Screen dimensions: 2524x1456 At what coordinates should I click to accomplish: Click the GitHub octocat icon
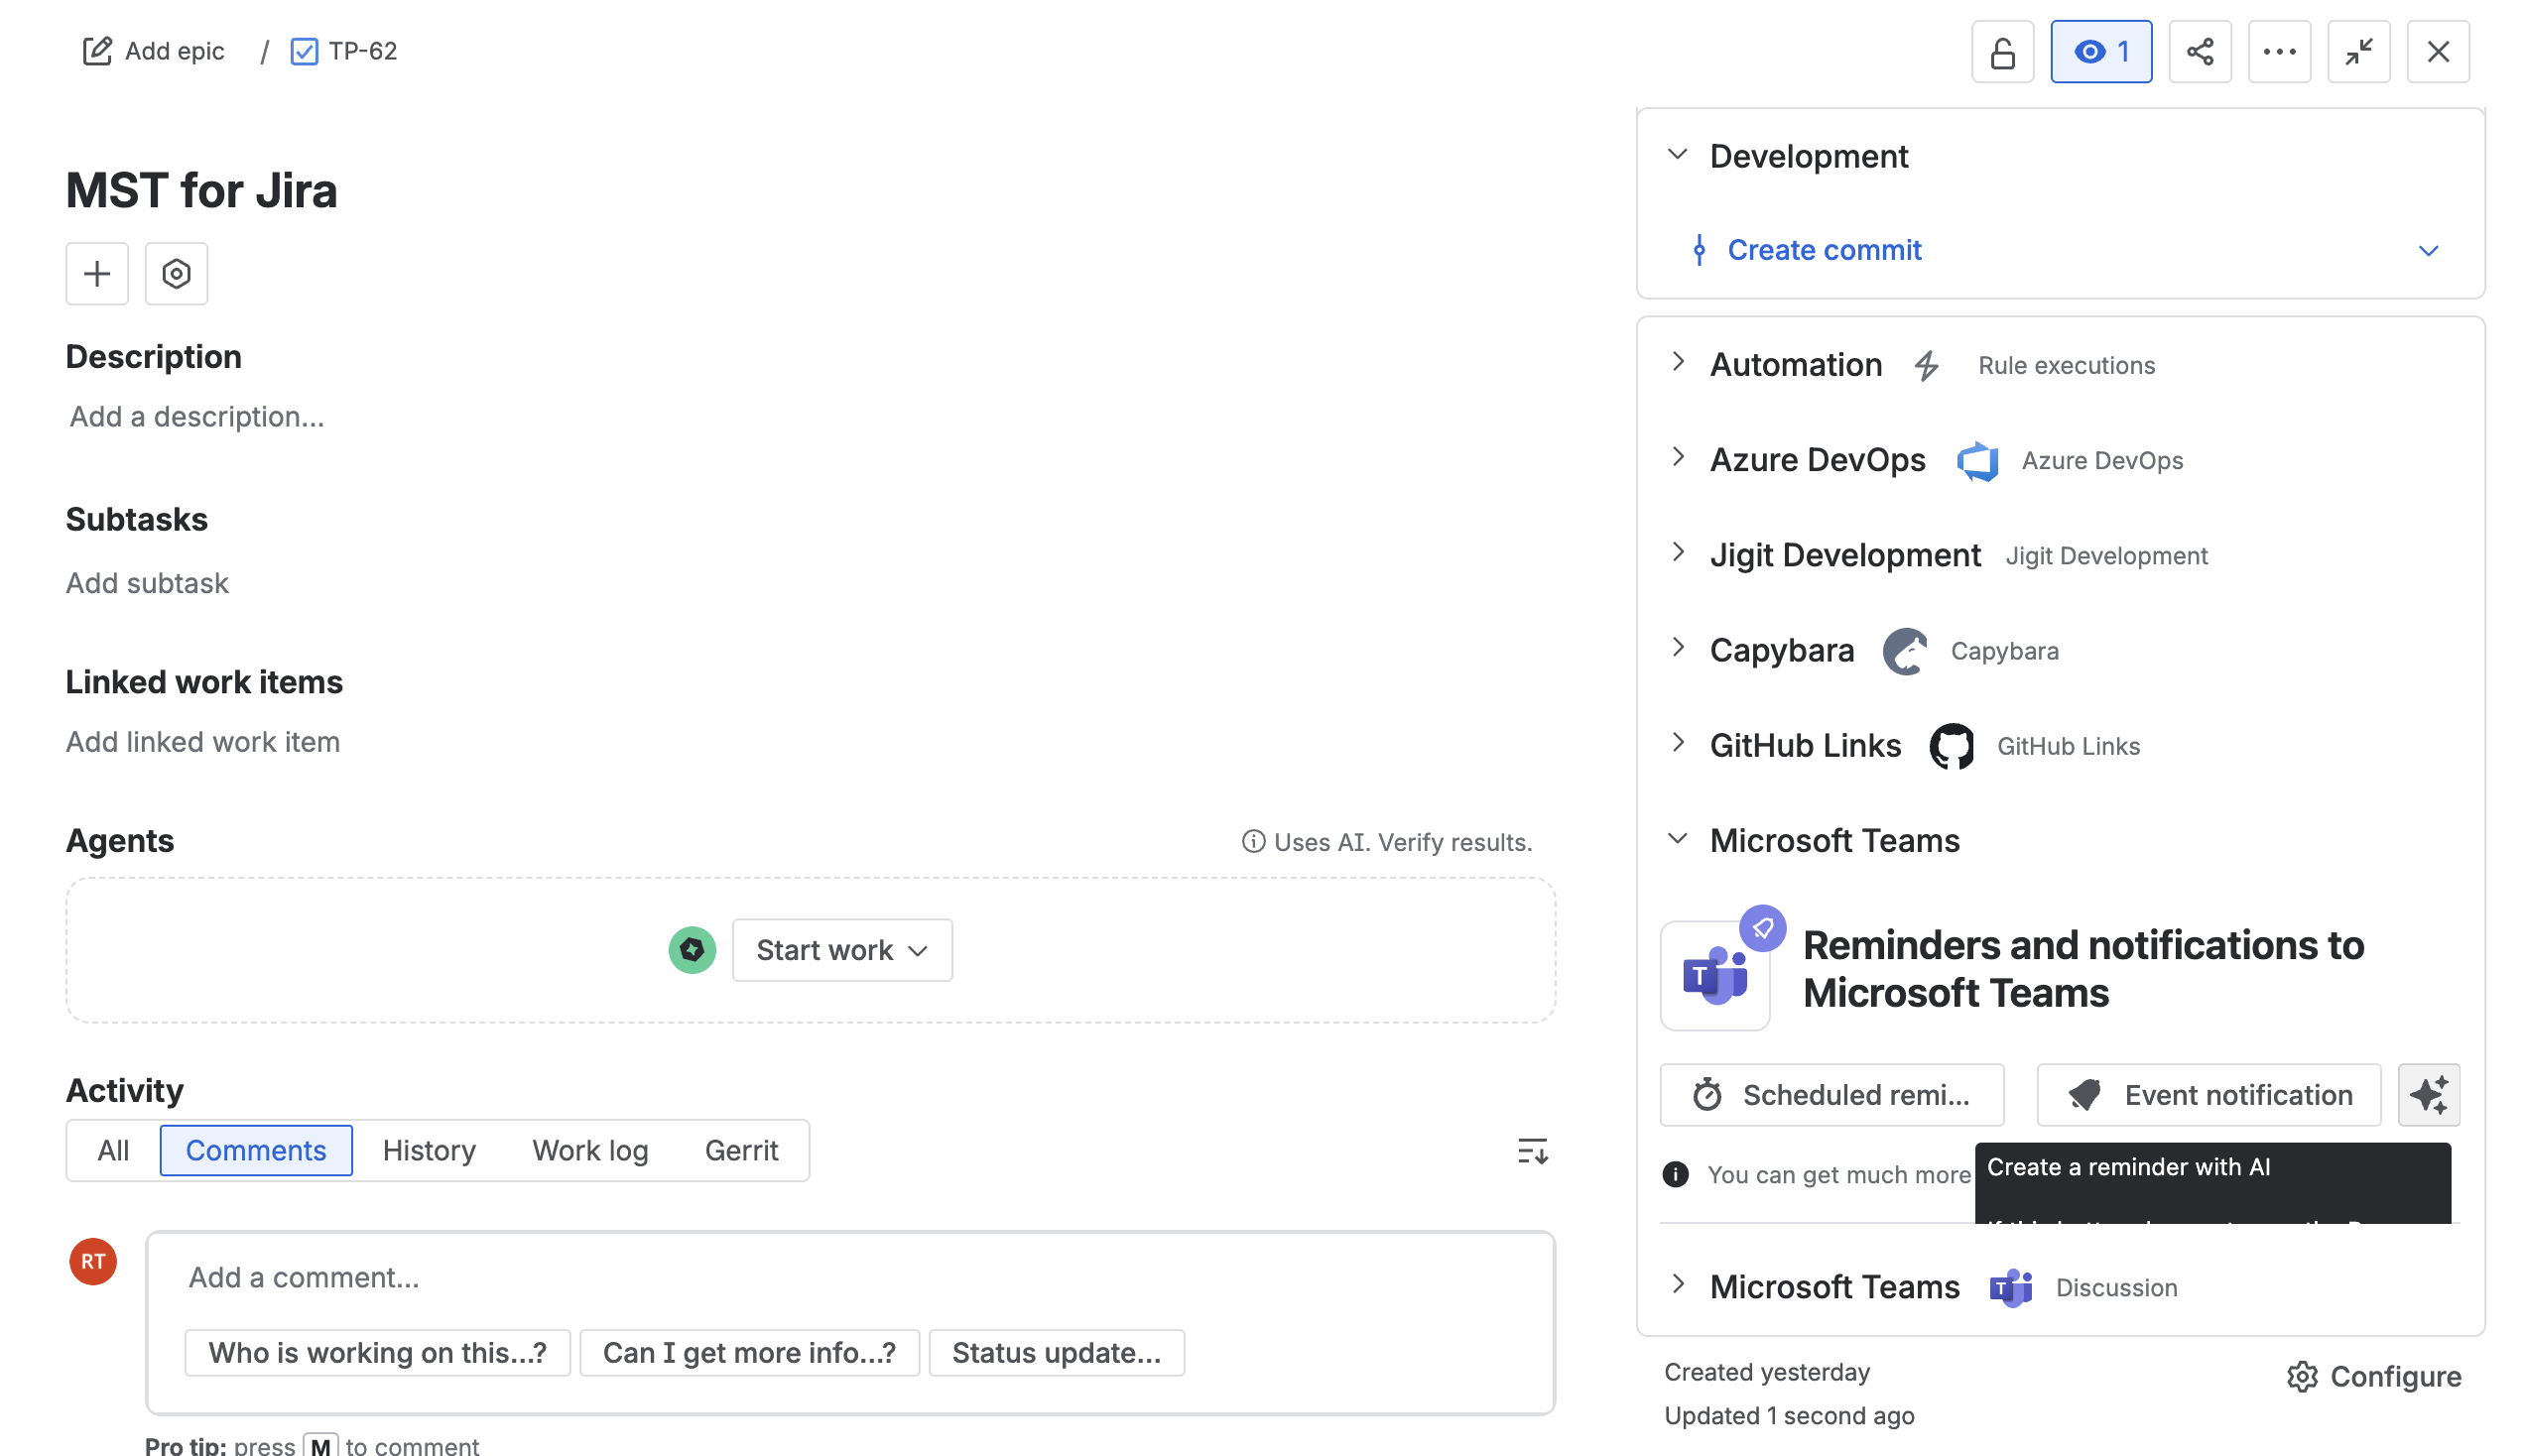[1951, 746]
